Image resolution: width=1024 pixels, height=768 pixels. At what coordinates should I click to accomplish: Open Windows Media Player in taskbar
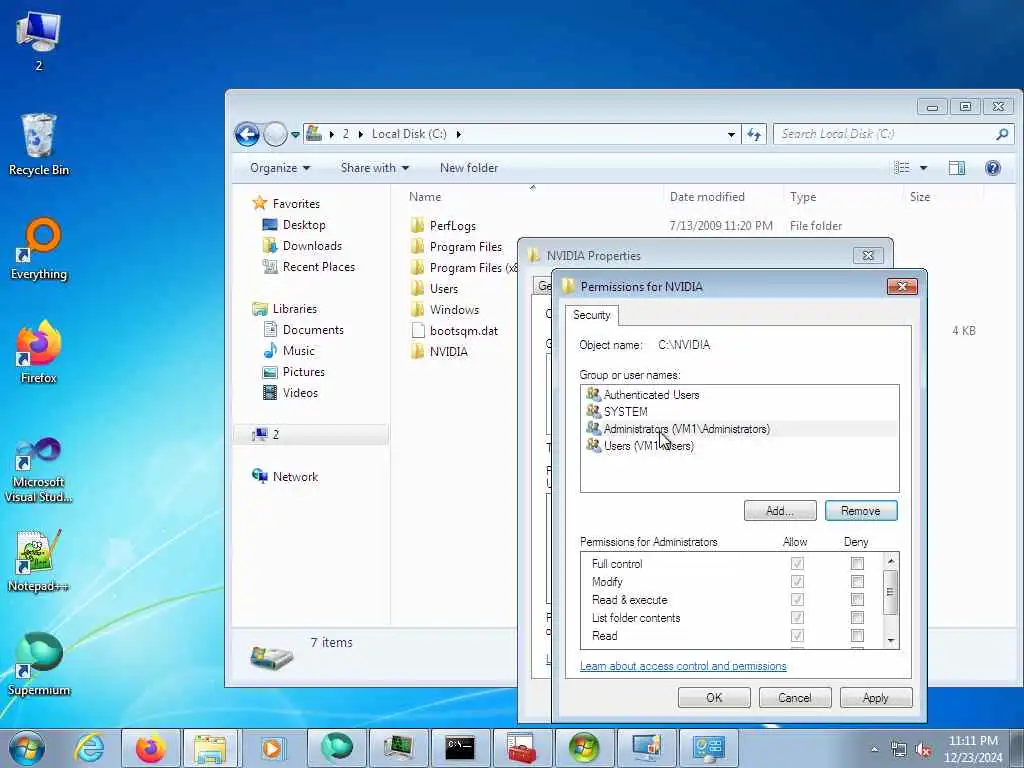[272, 748]
